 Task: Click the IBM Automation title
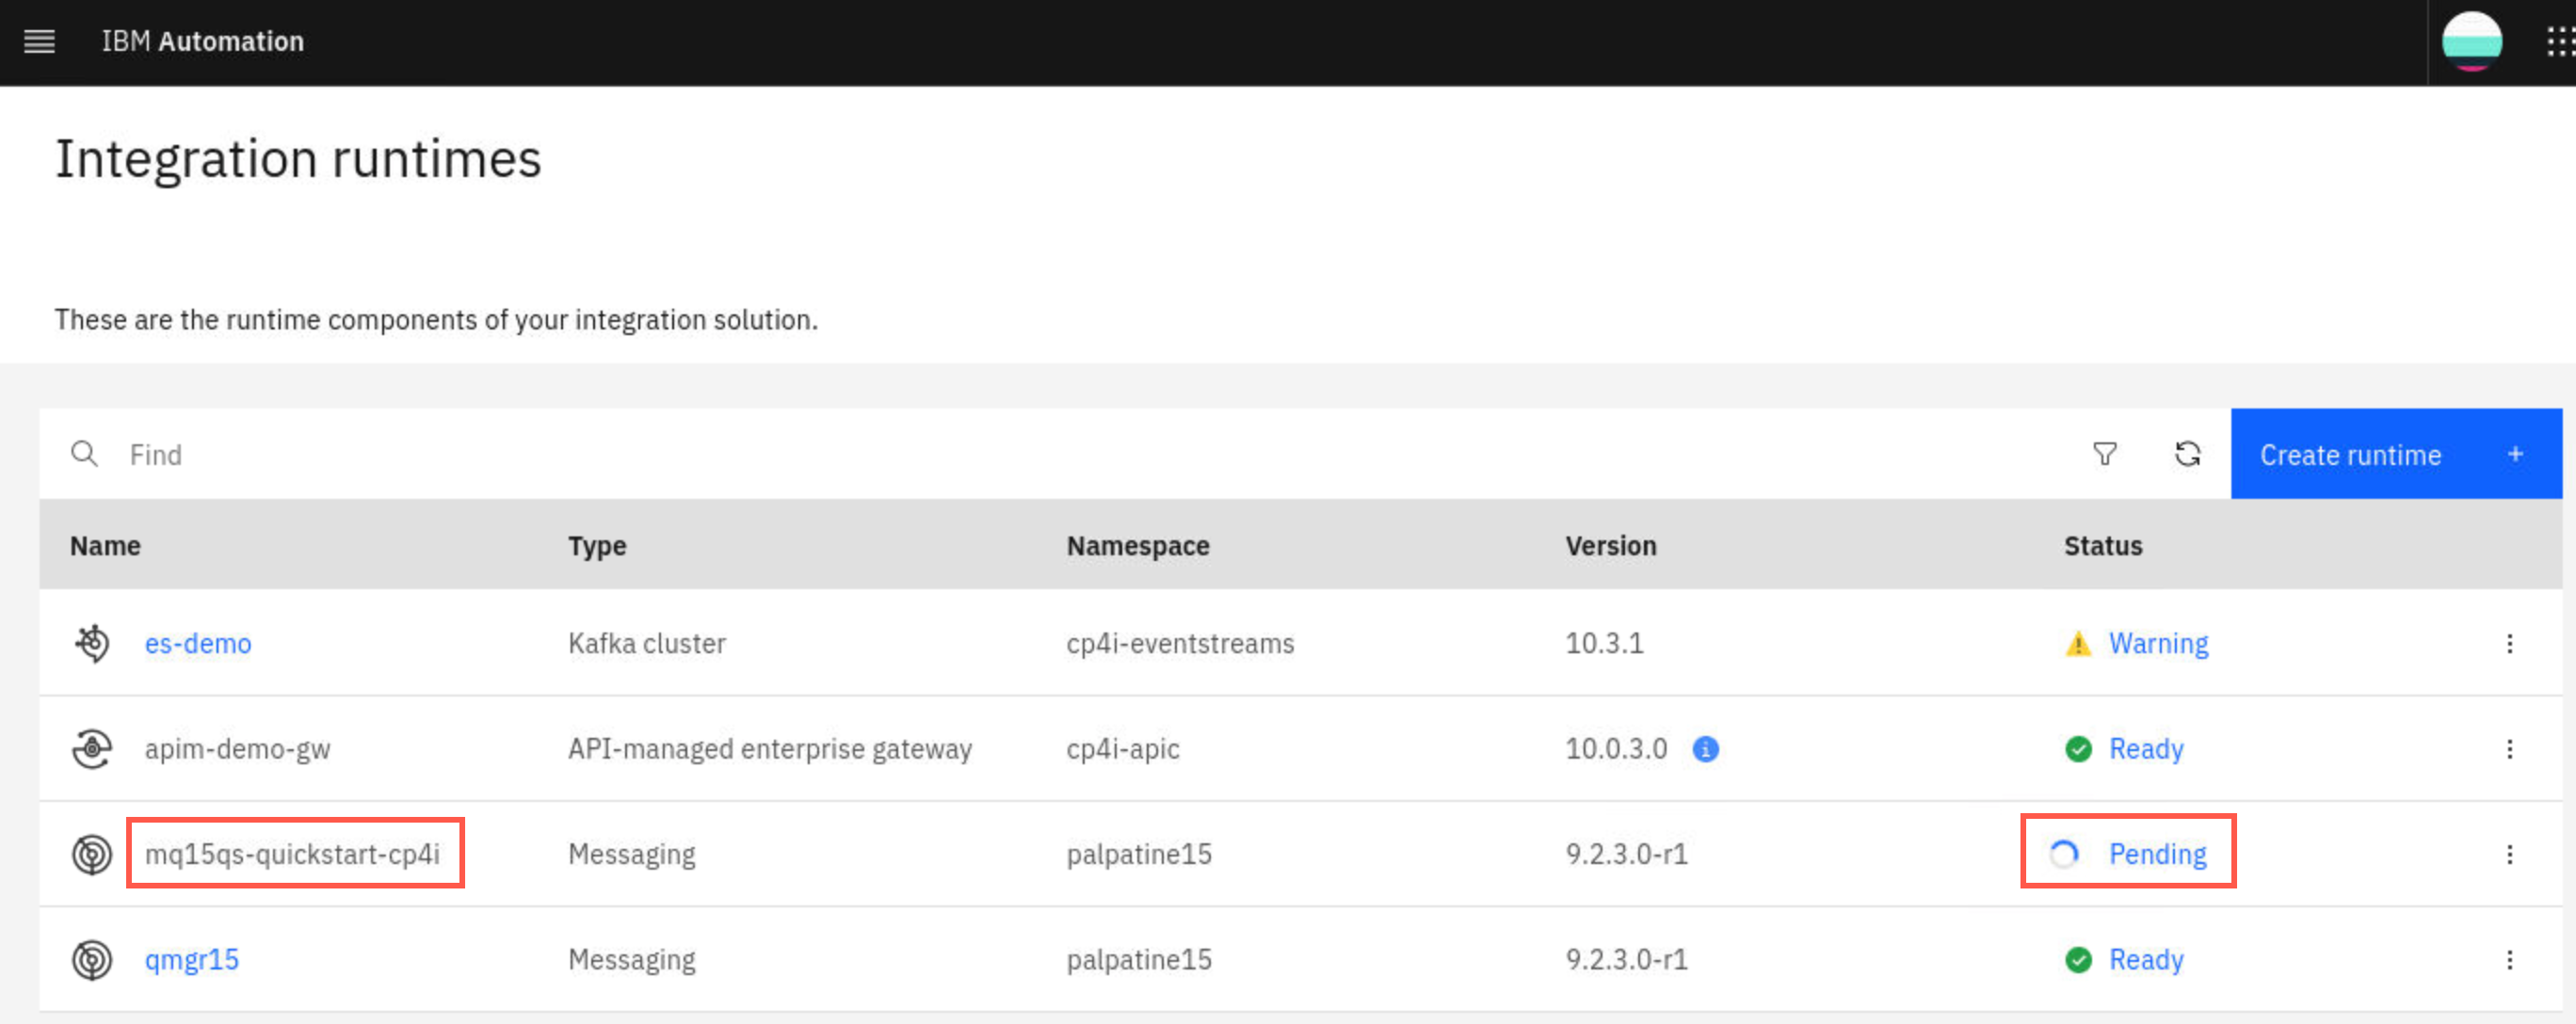pos(203,41)
